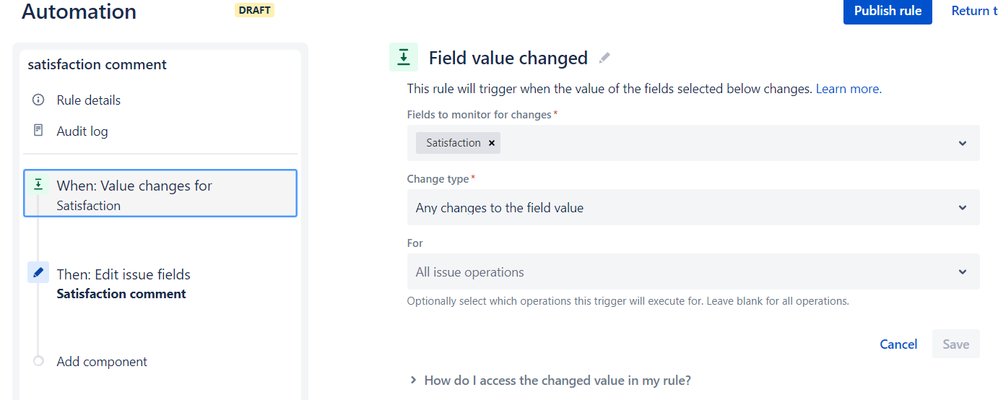Click the Cancel link button

click(898, 344)
